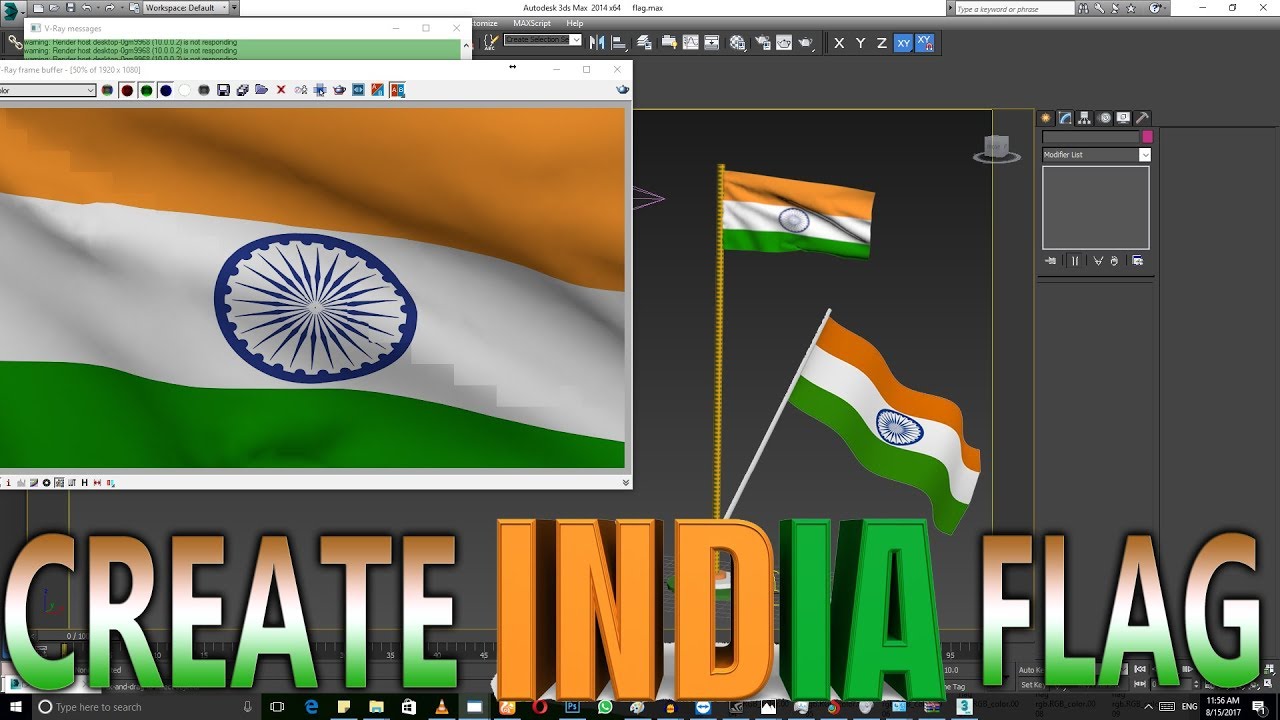Image resolution: width=1280 pixels, height=720 pixels.
Task: Click the magenta object color swatch
Action: point(1147,137)
